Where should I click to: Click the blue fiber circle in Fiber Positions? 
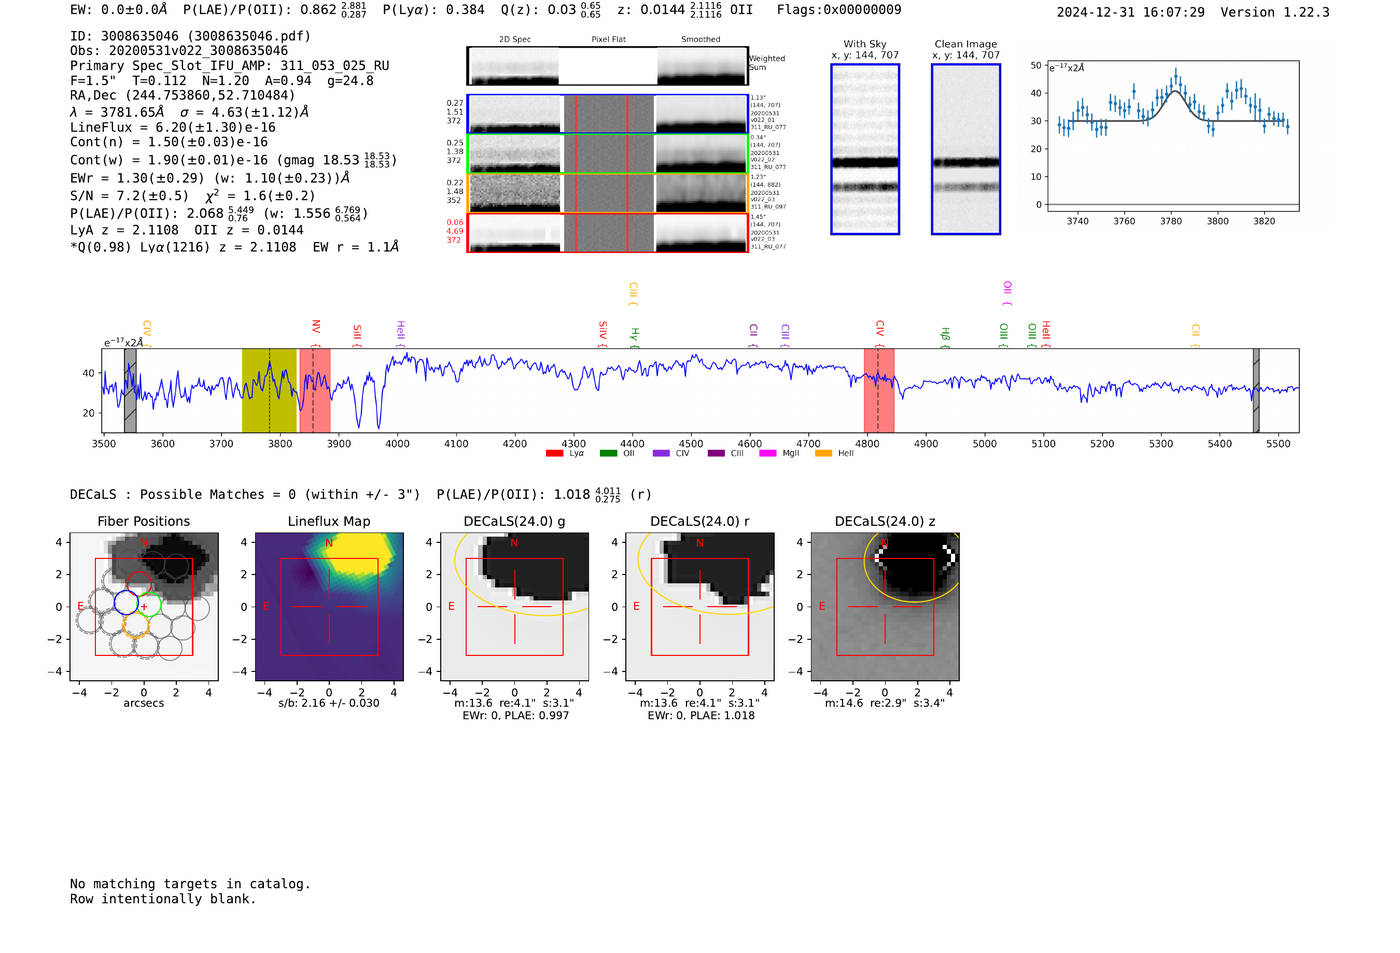click(126, 602)
